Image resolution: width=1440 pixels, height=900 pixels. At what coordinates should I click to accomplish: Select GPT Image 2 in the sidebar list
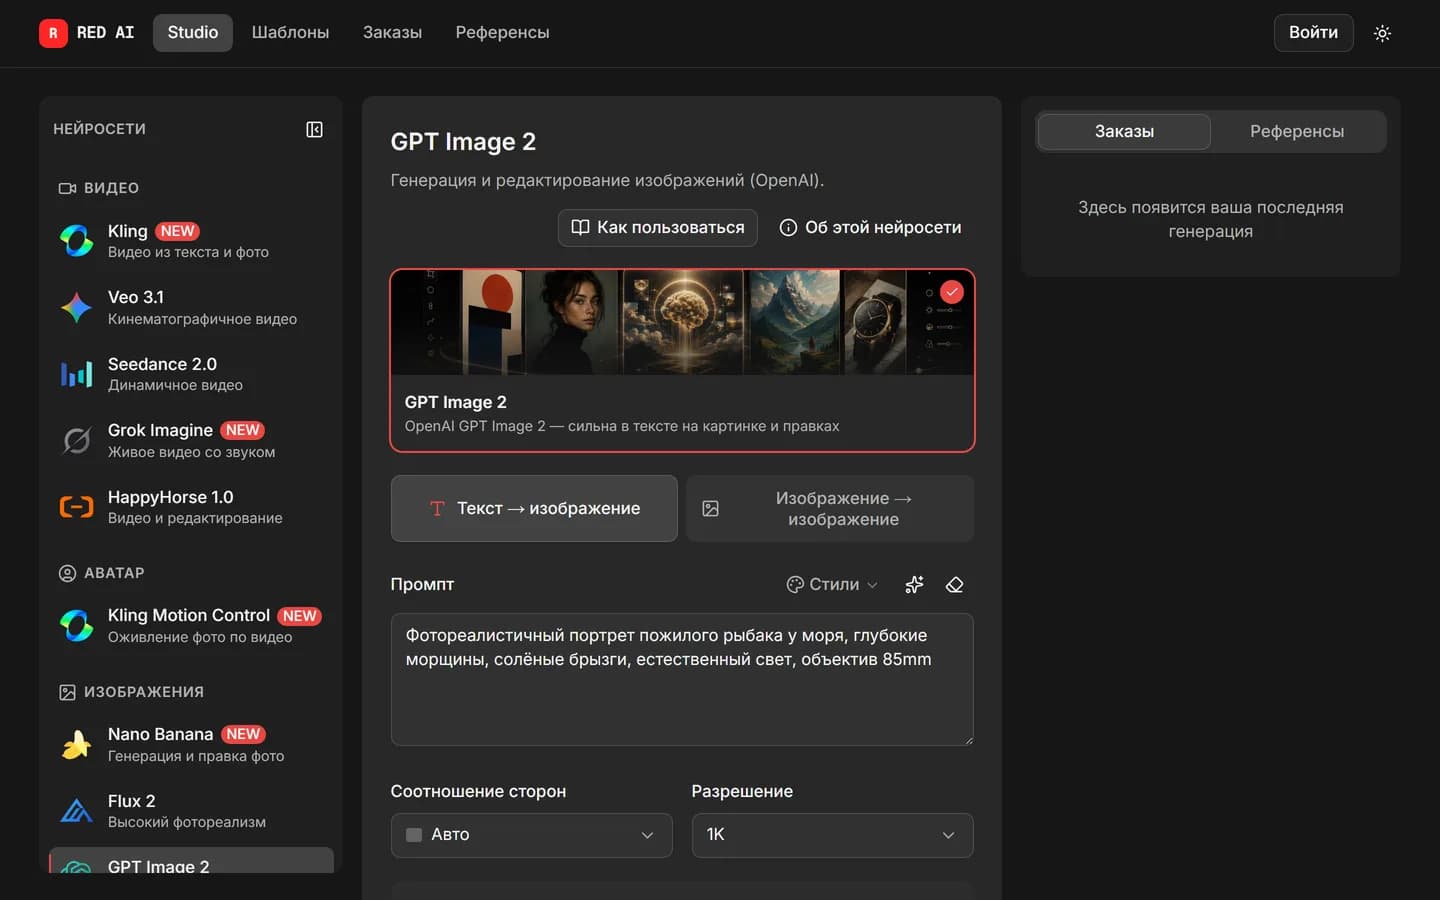click(x=191, y=861)
